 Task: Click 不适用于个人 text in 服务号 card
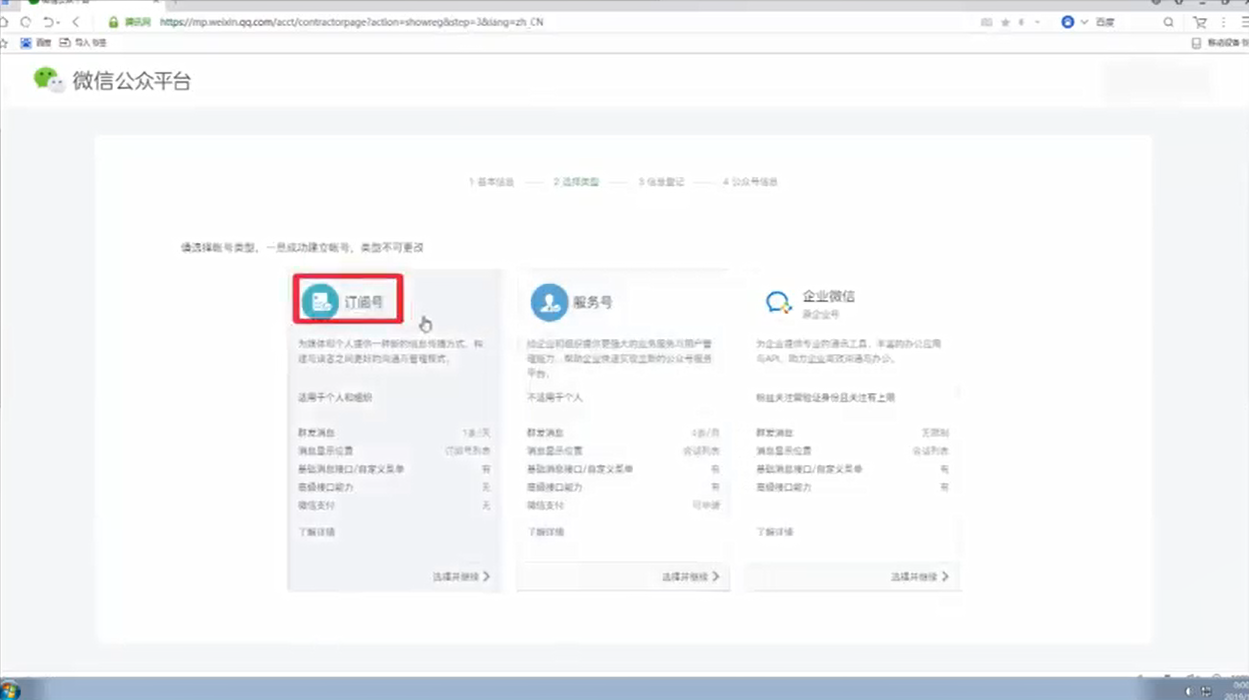click(554, 397)
